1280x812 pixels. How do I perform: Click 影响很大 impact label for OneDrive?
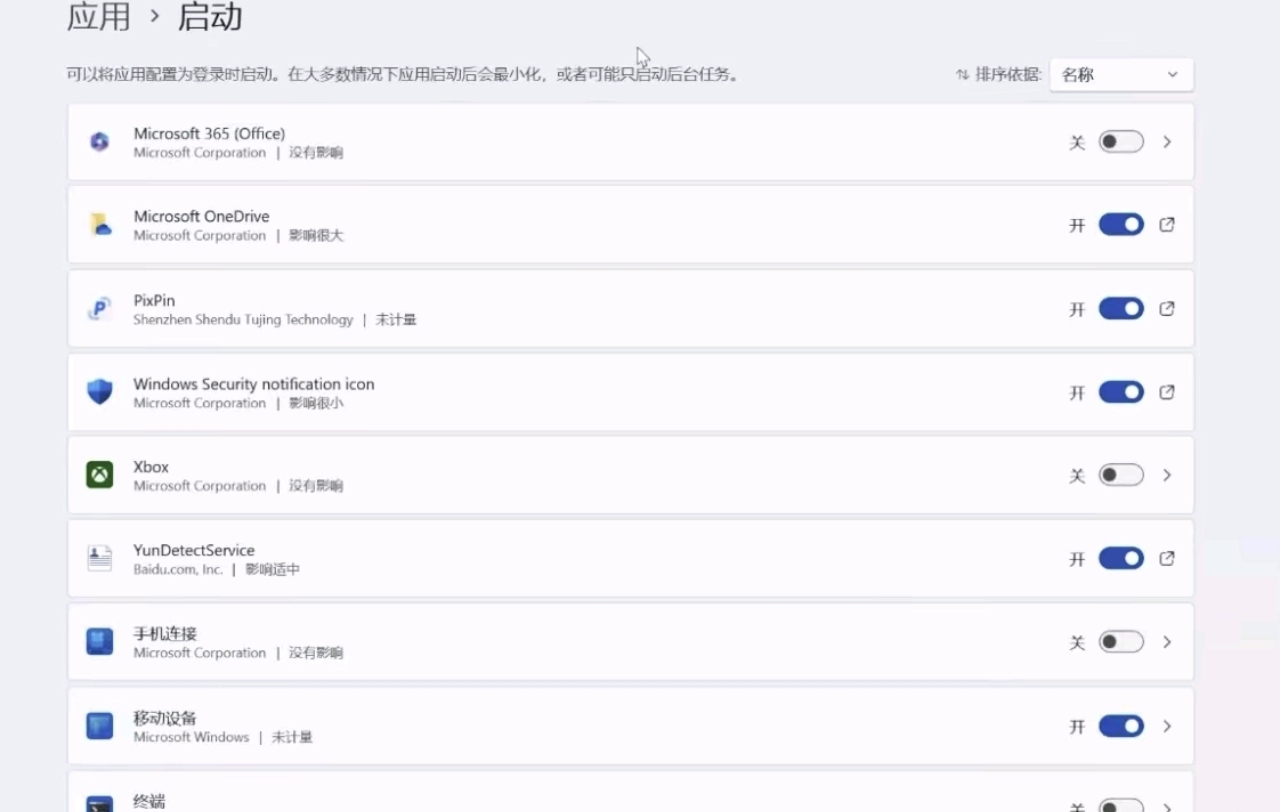pos(316,236)
